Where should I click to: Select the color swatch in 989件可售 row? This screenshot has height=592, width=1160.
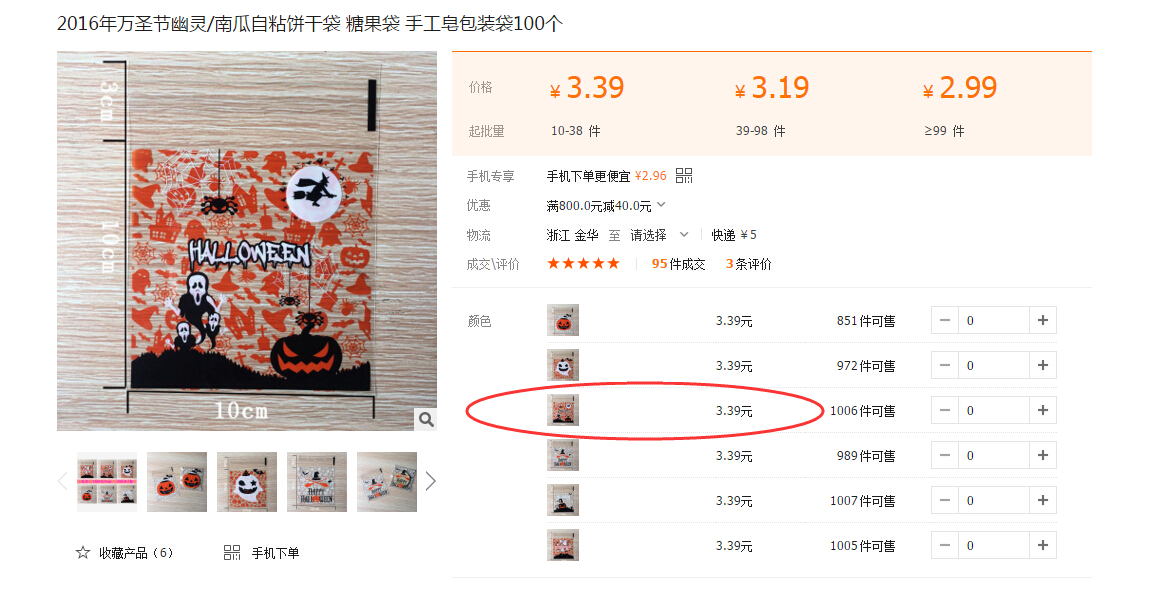(x=563, y=456)
